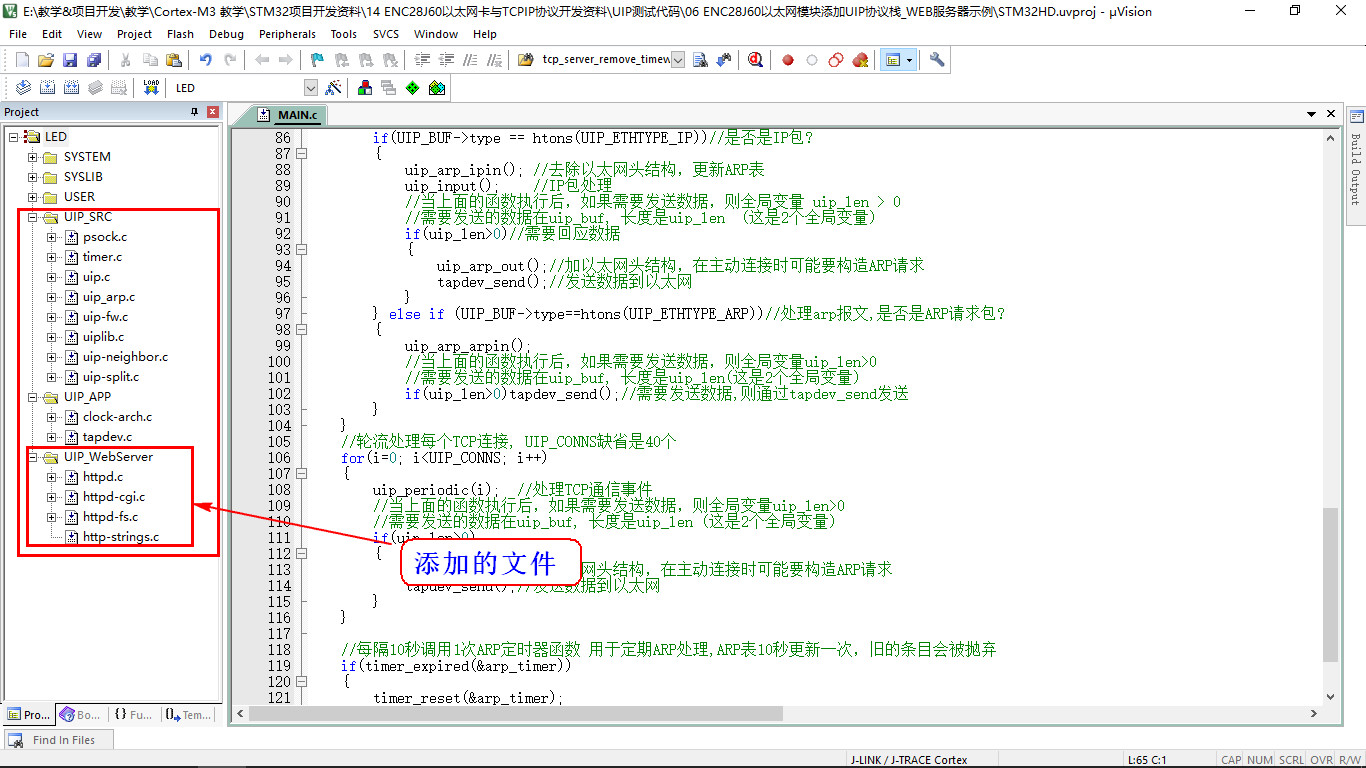Expand the psock.c file dependencies

[x=52, y=237]
